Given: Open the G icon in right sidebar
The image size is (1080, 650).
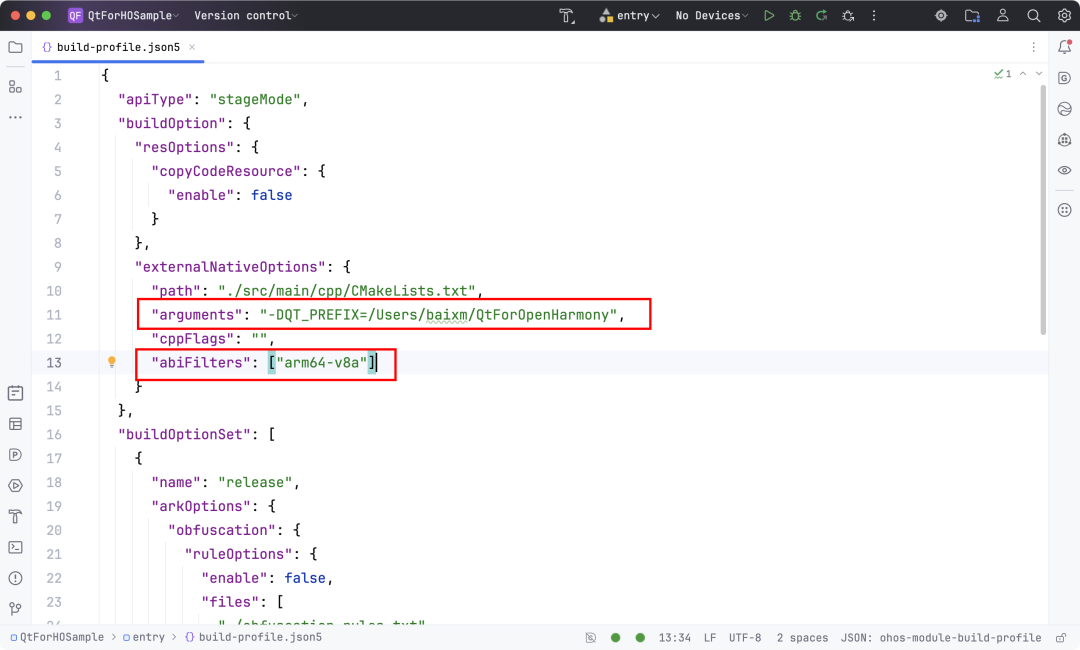Looking at the screenshot, I should (x=1064, y=78).
